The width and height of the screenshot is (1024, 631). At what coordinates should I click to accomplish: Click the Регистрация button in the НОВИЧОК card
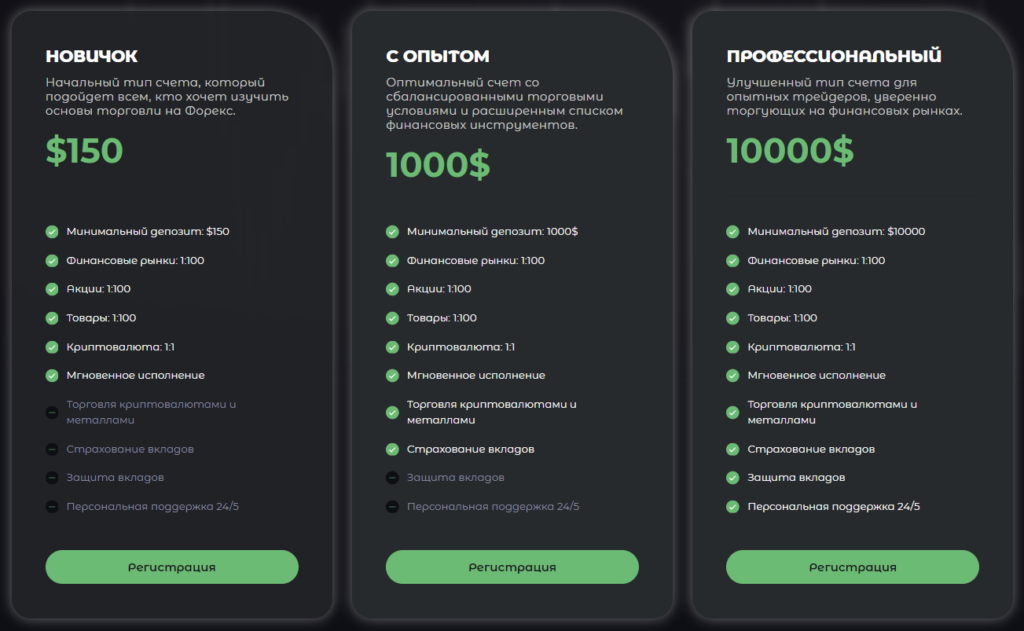click(171, 567)
